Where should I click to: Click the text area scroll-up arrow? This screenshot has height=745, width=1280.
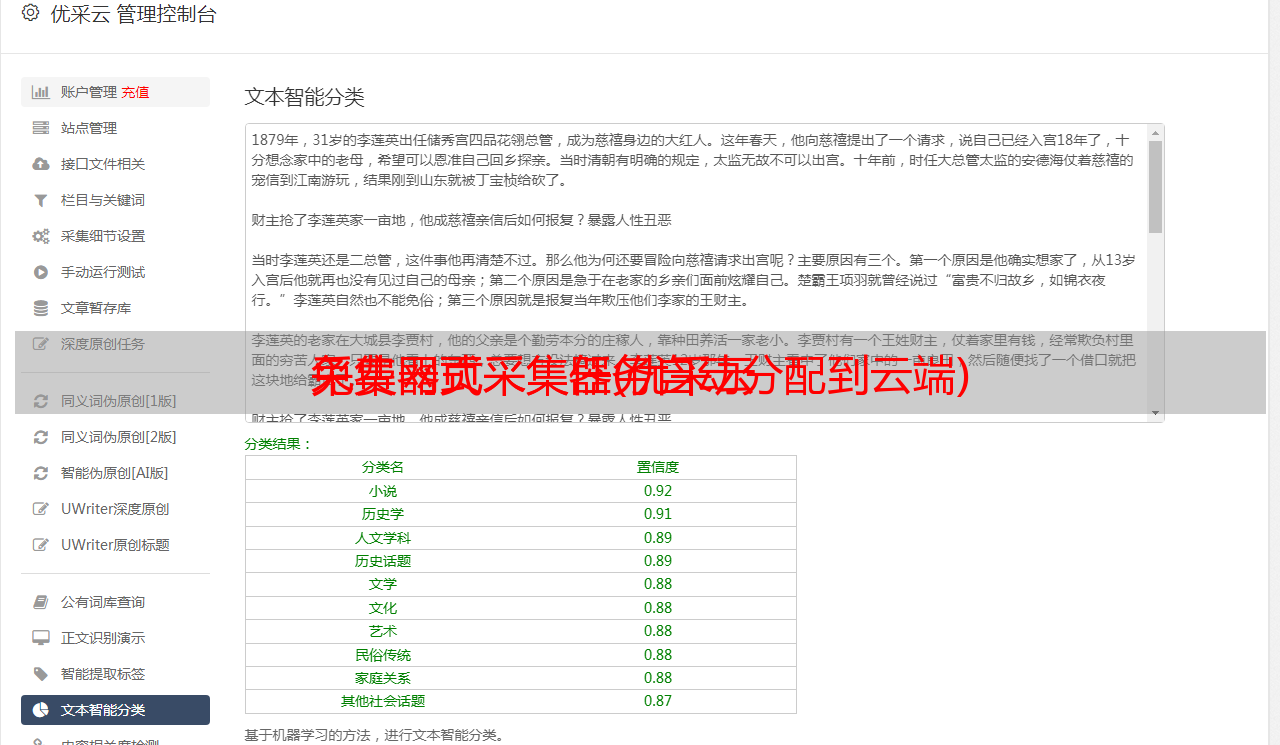coord(1155,132)
